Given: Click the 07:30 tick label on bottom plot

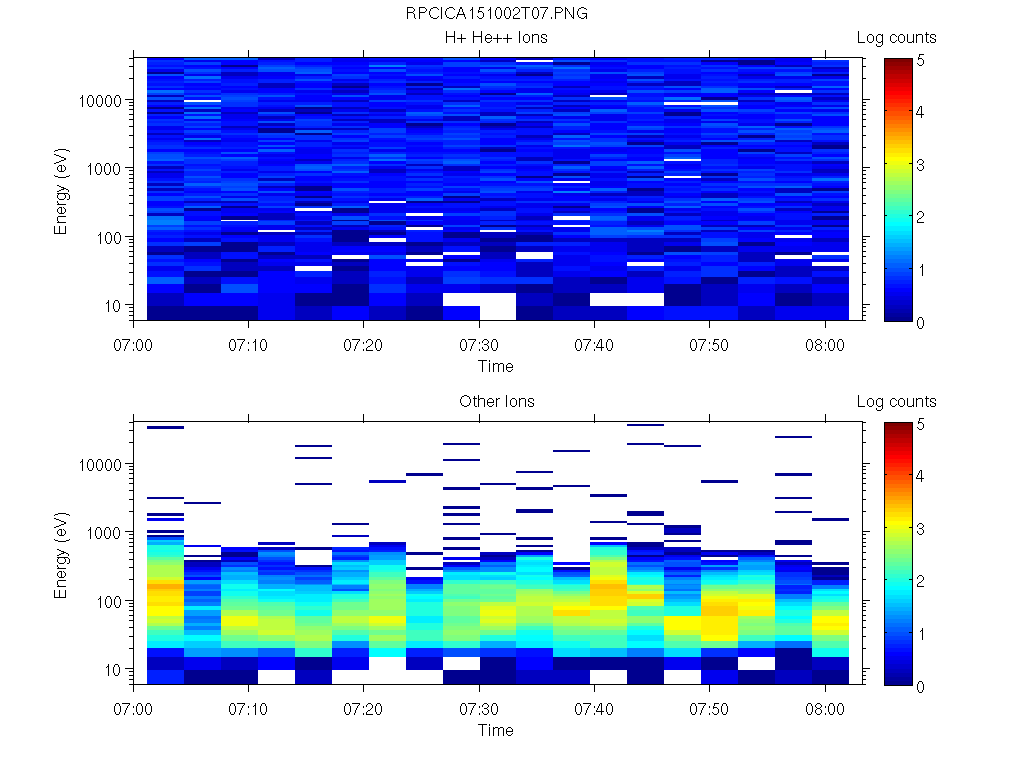Looking at the screenshot, I should 479,709.
